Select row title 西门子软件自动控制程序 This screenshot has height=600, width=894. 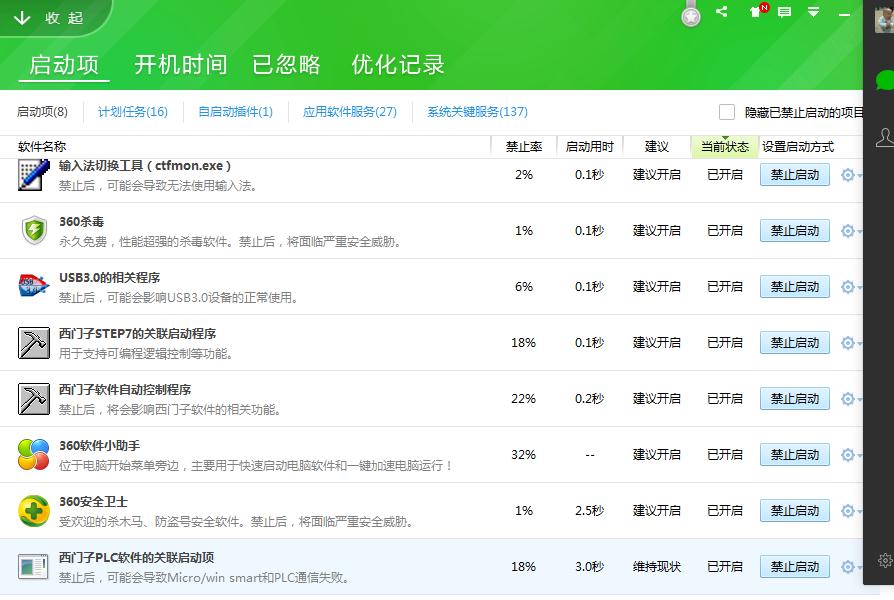(x=125, y=389)
